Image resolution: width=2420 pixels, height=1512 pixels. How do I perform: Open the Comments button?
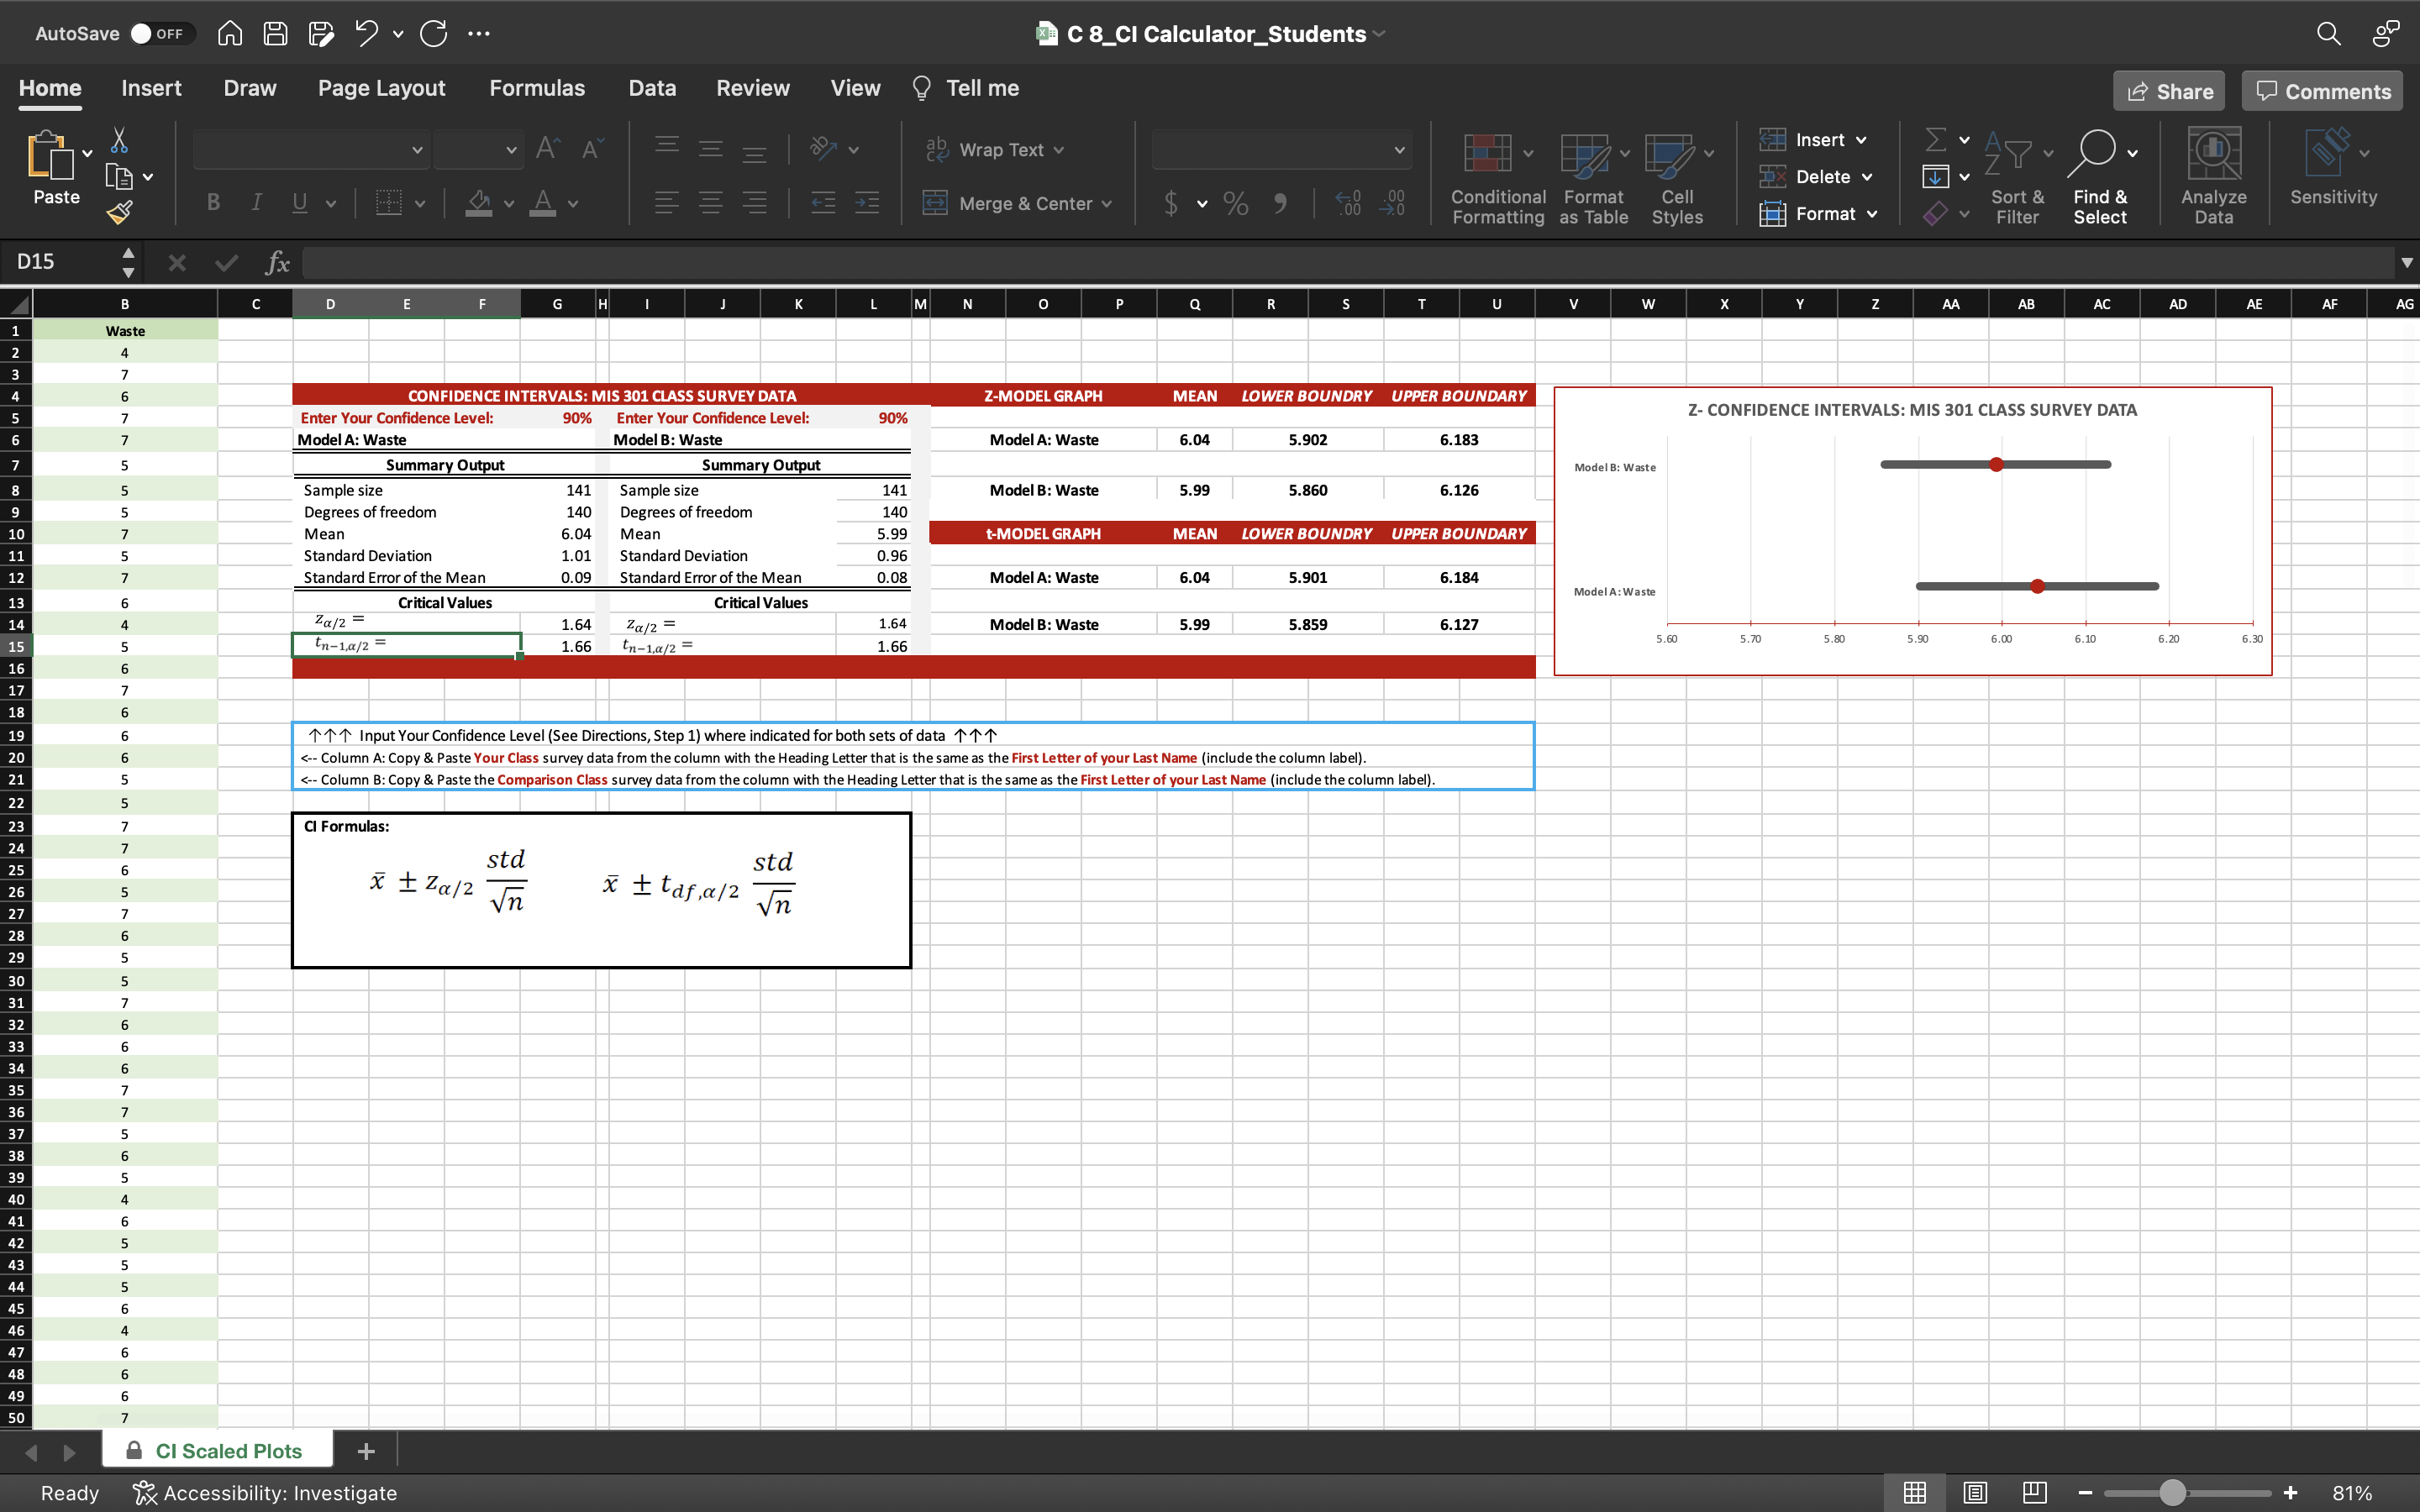2322,92
